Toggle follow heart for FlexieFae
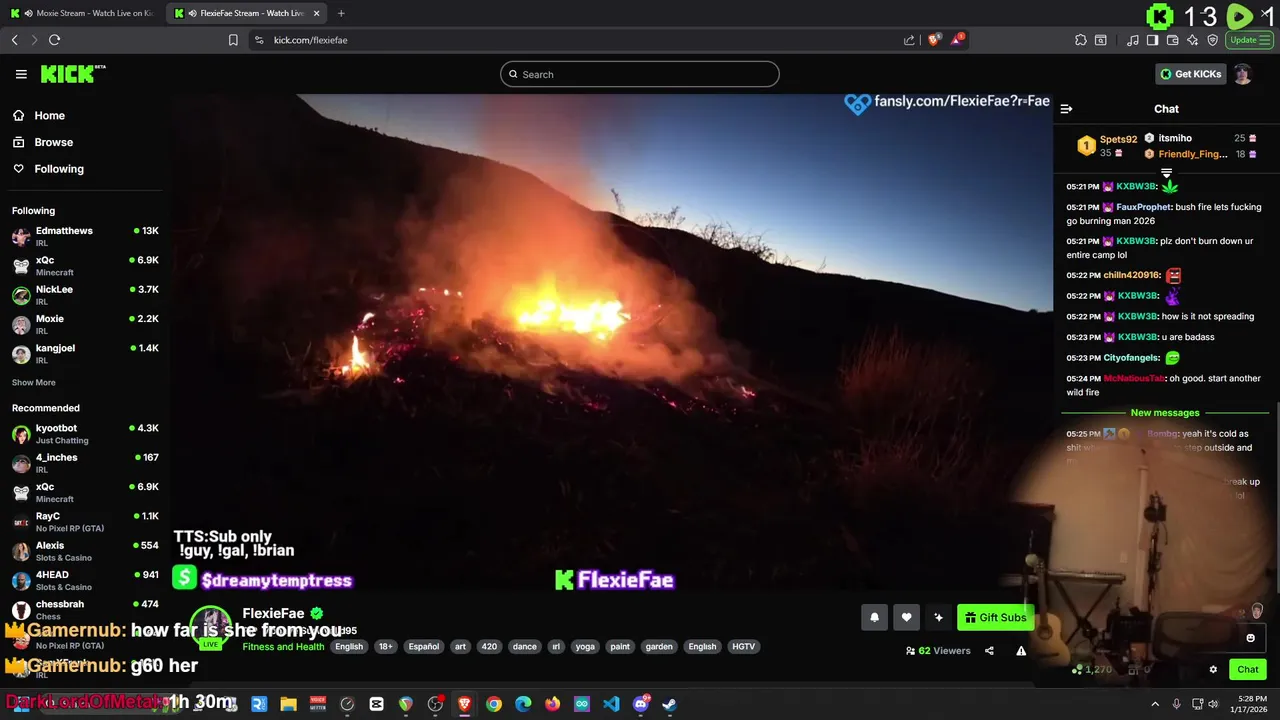This screenshot has height=720, width=1280. pos(906,617)
